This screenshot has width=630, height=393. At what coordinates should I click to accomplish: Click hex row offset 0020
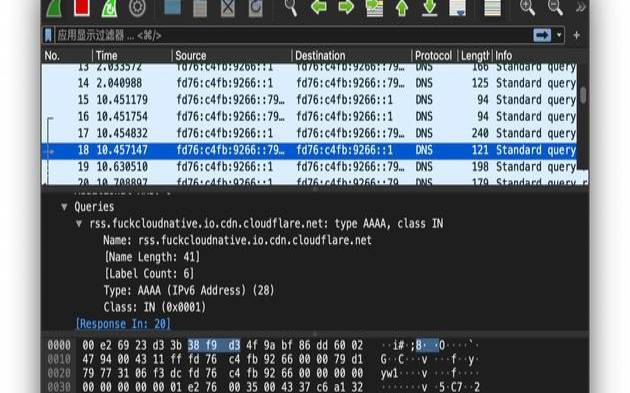(59, 373)
